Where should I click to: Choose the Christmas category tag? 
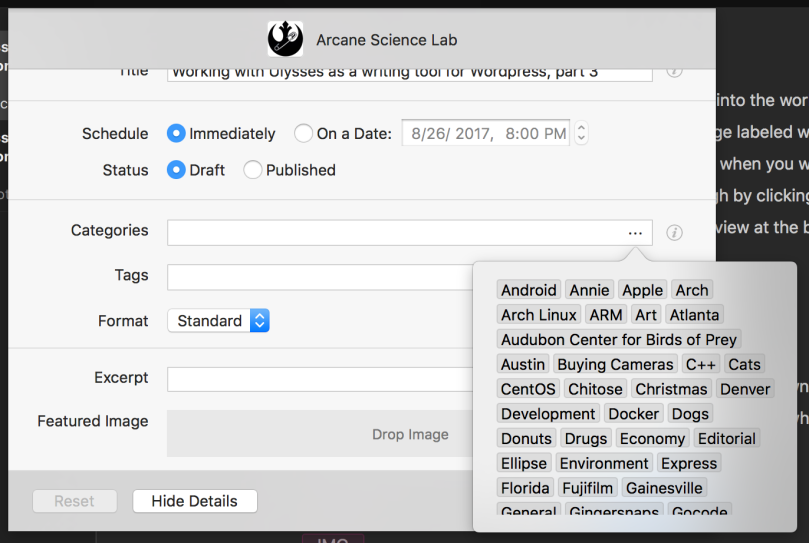pos(671,389)
